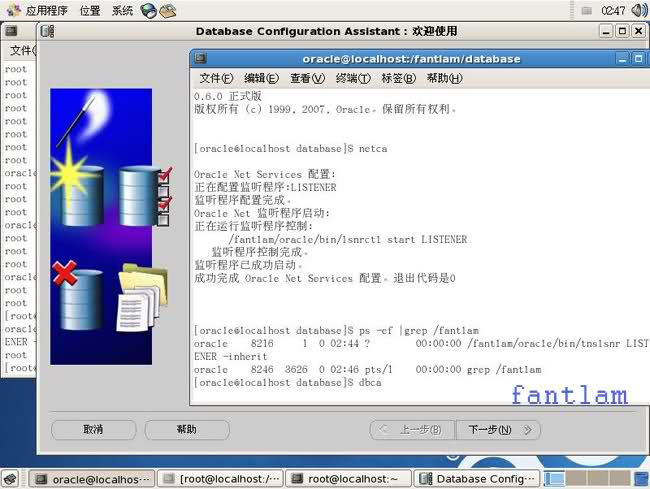Switch to [root@localhost:/ taskbar window
The image size is (650, 489).
(x=221, y=479)
